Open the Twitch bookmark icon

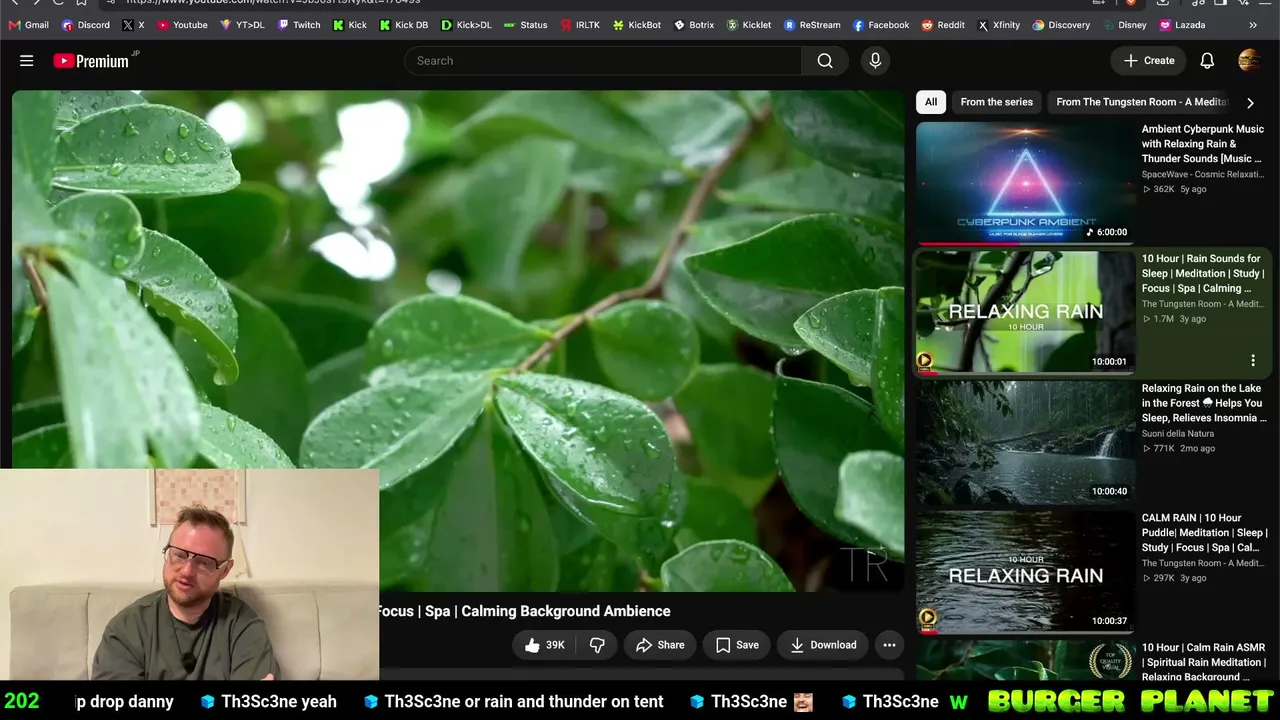(283, 25)
